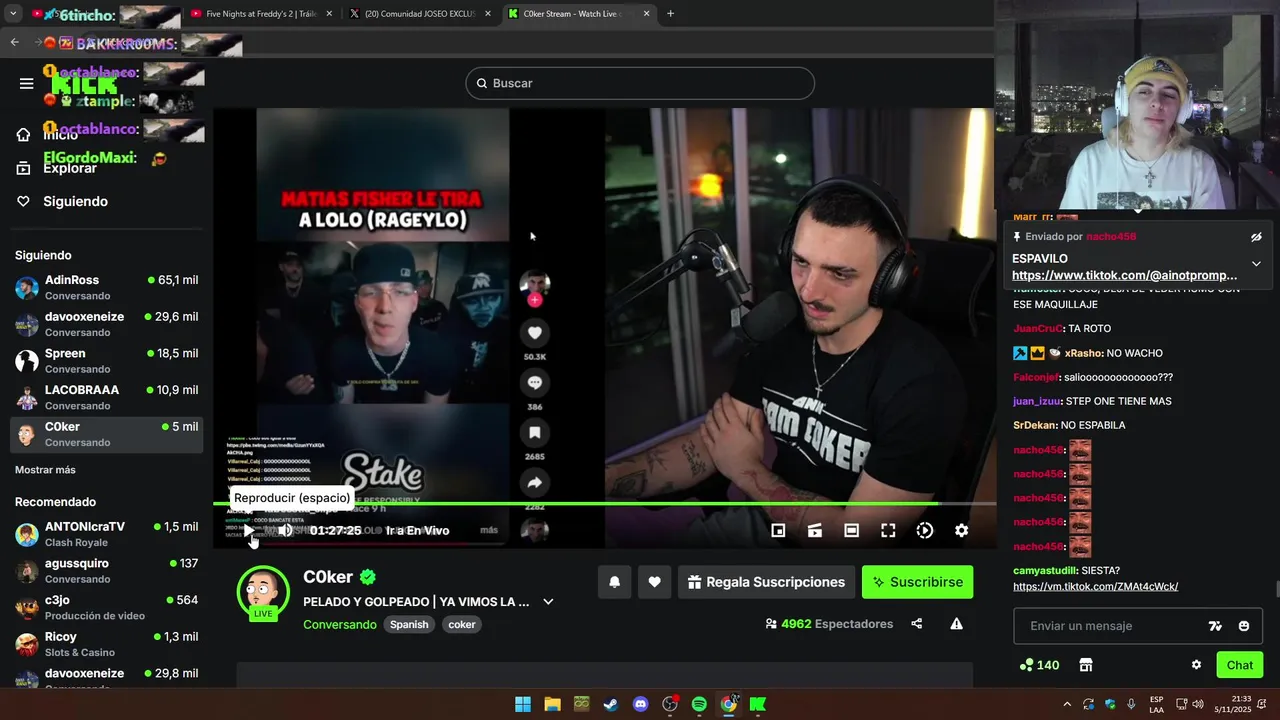The height and width of the screenshot is (720, 1280).
Task: Open C0ker's channel avatar
Action: [263, 591]
